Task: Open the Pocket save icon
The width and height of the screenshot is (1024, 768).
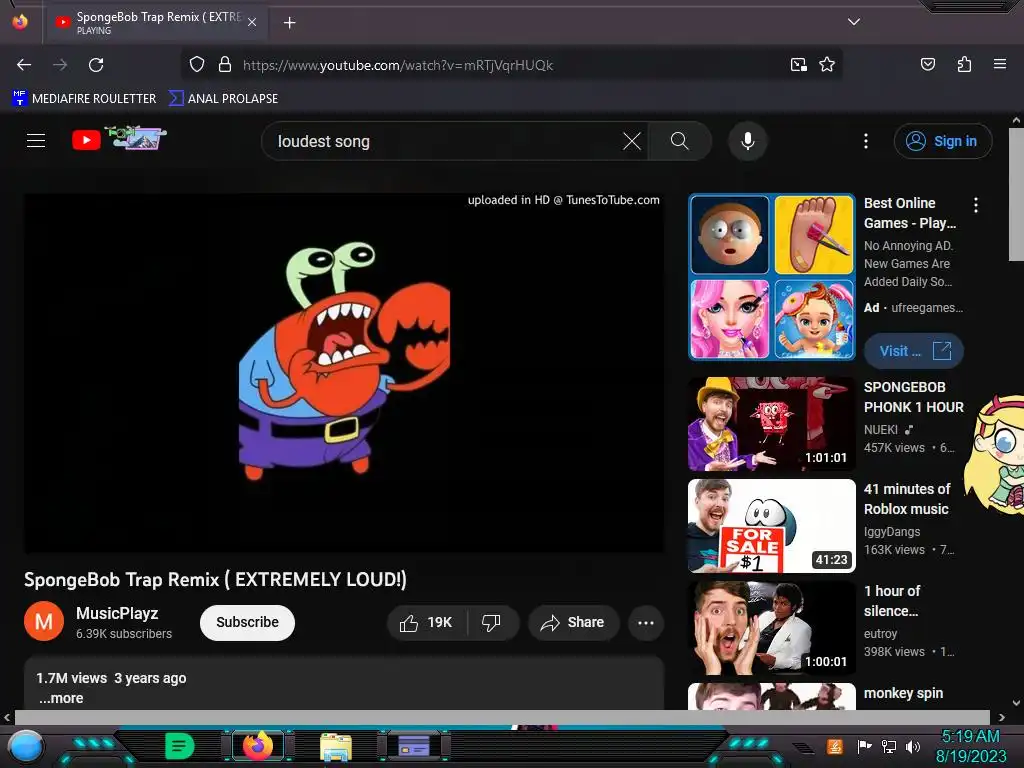Action: 927,64
